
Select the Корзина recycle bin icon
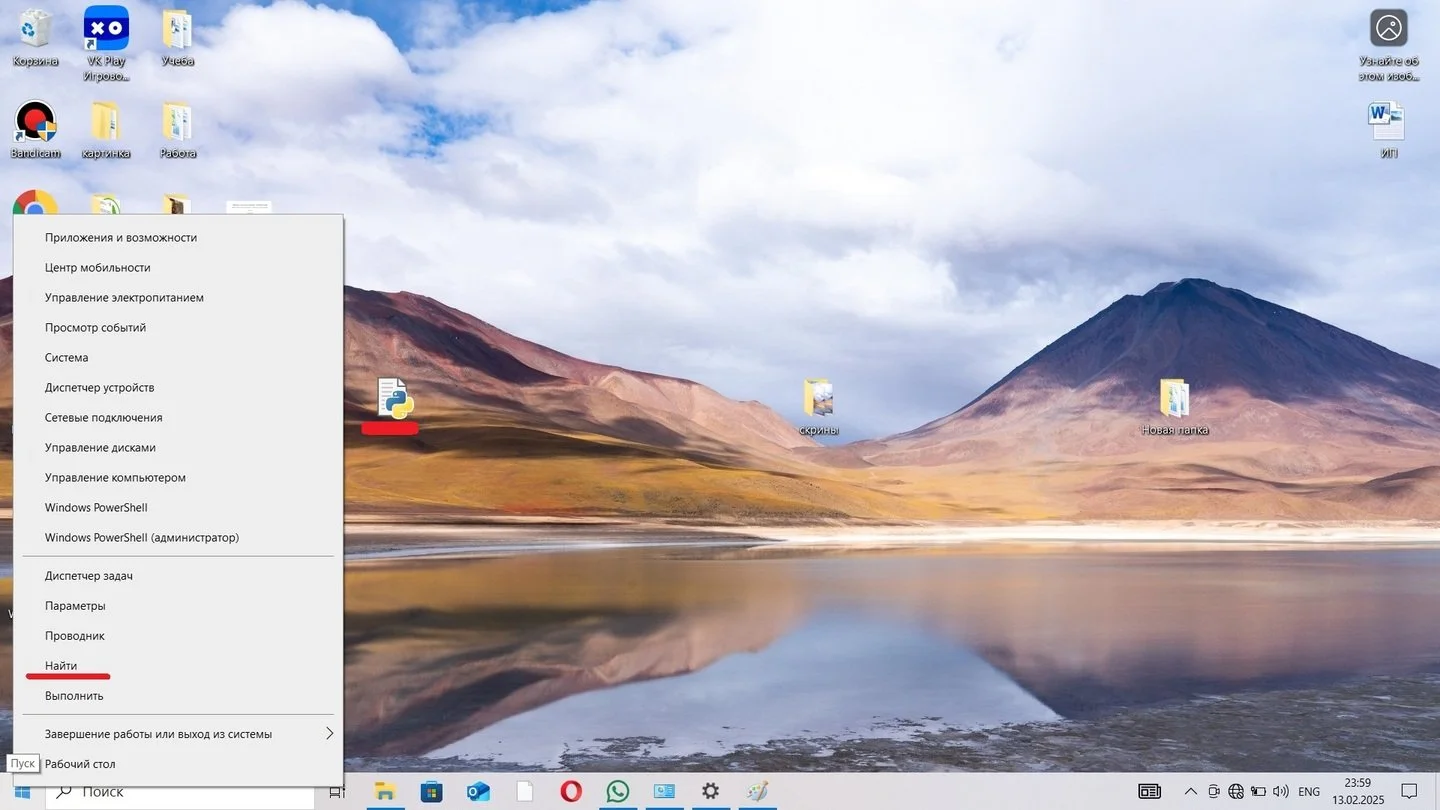point(35,37)
